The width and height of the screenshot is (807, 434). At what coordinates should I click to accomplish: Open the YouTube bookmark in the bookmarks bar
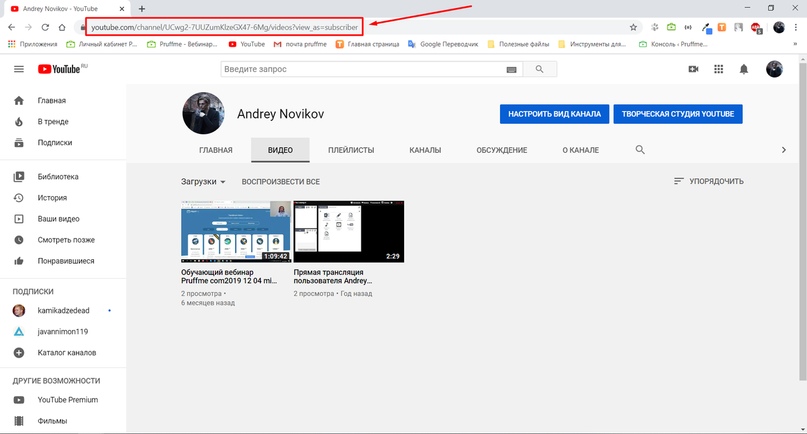247,44
